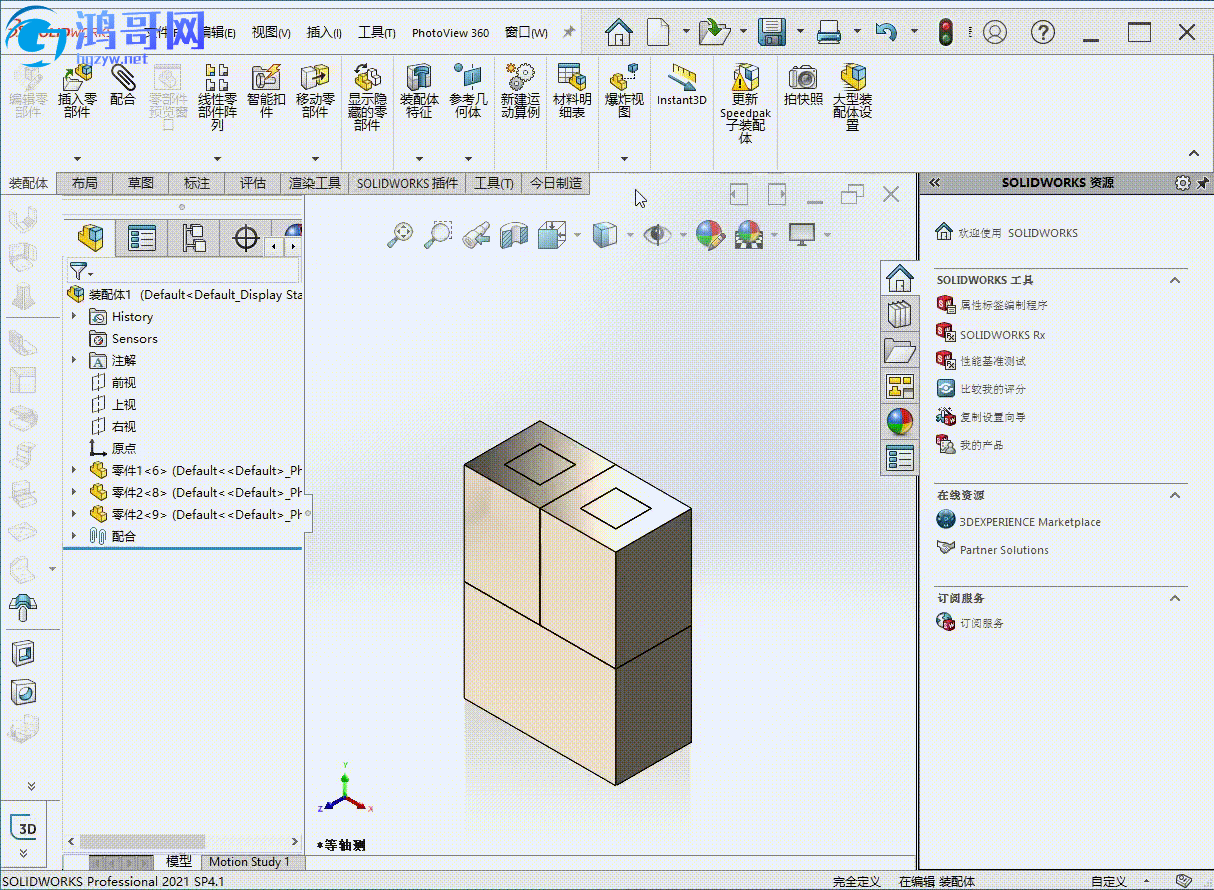The width and height of the screenshot is (1214, 890).
Task: Open the Design Library tab in the task pane
Action: 900,314
